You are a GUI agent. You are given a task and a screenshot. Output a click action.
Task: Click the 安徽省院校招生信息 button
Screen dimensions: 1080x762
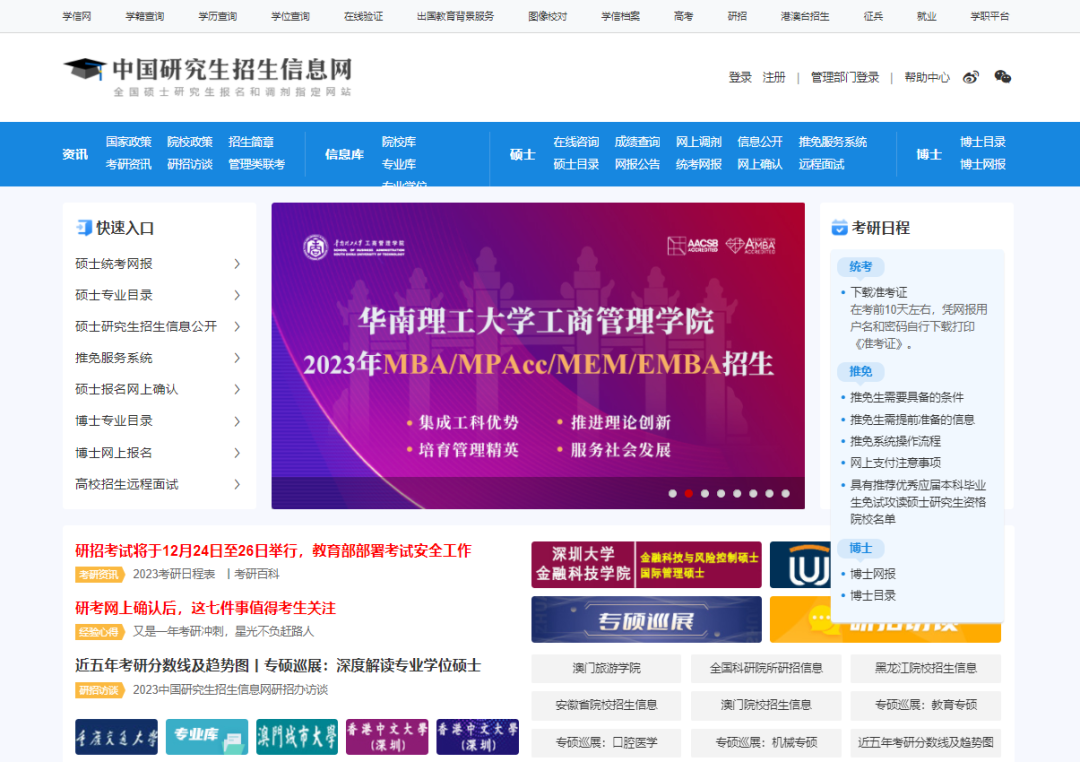(606, 705)
